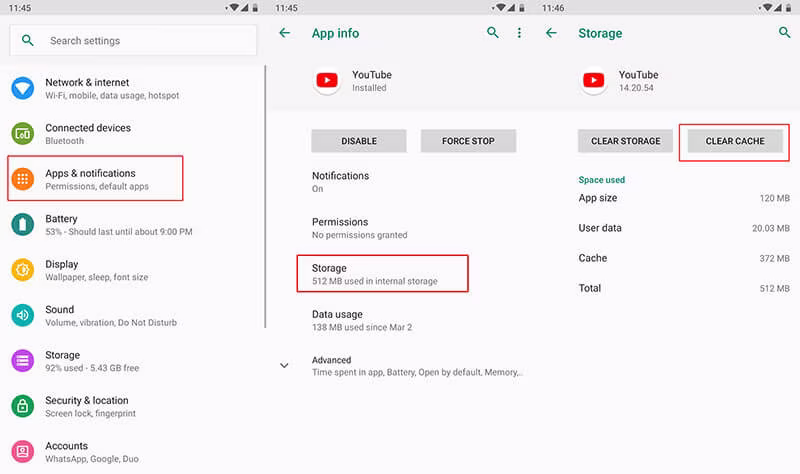Image resolution: width=800 pixels, height=474 pixels.
Task: Open the Battery icon entry
Action: 22,224
